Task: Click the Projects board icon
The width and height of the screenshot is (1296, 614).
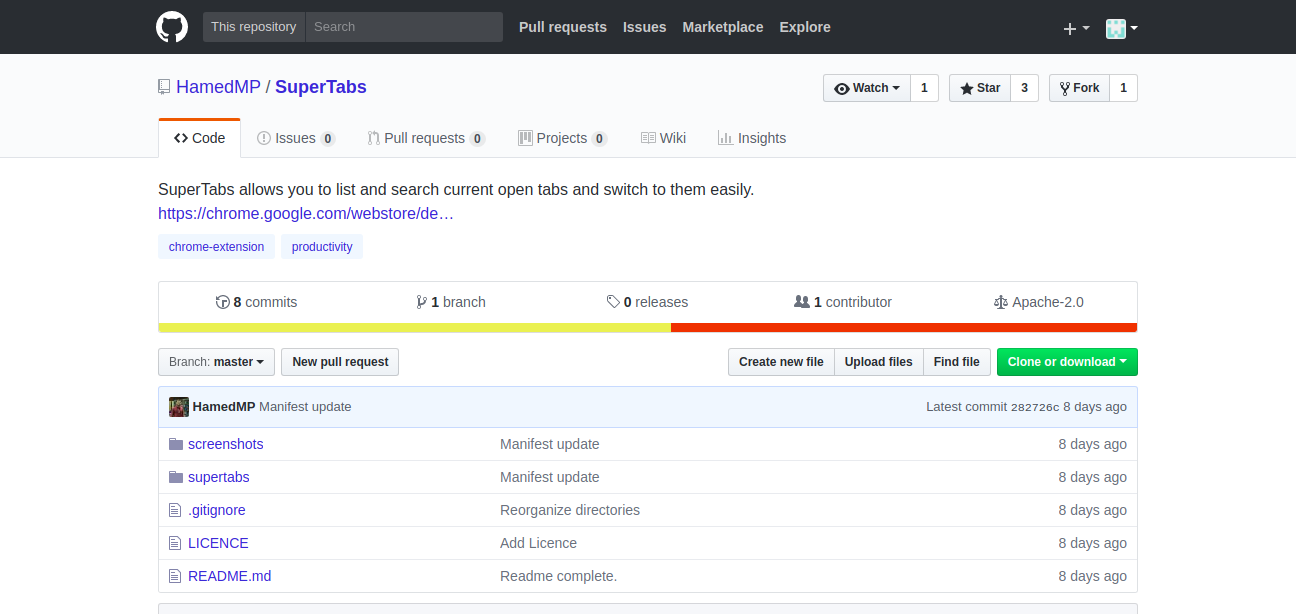Action: 525,138
